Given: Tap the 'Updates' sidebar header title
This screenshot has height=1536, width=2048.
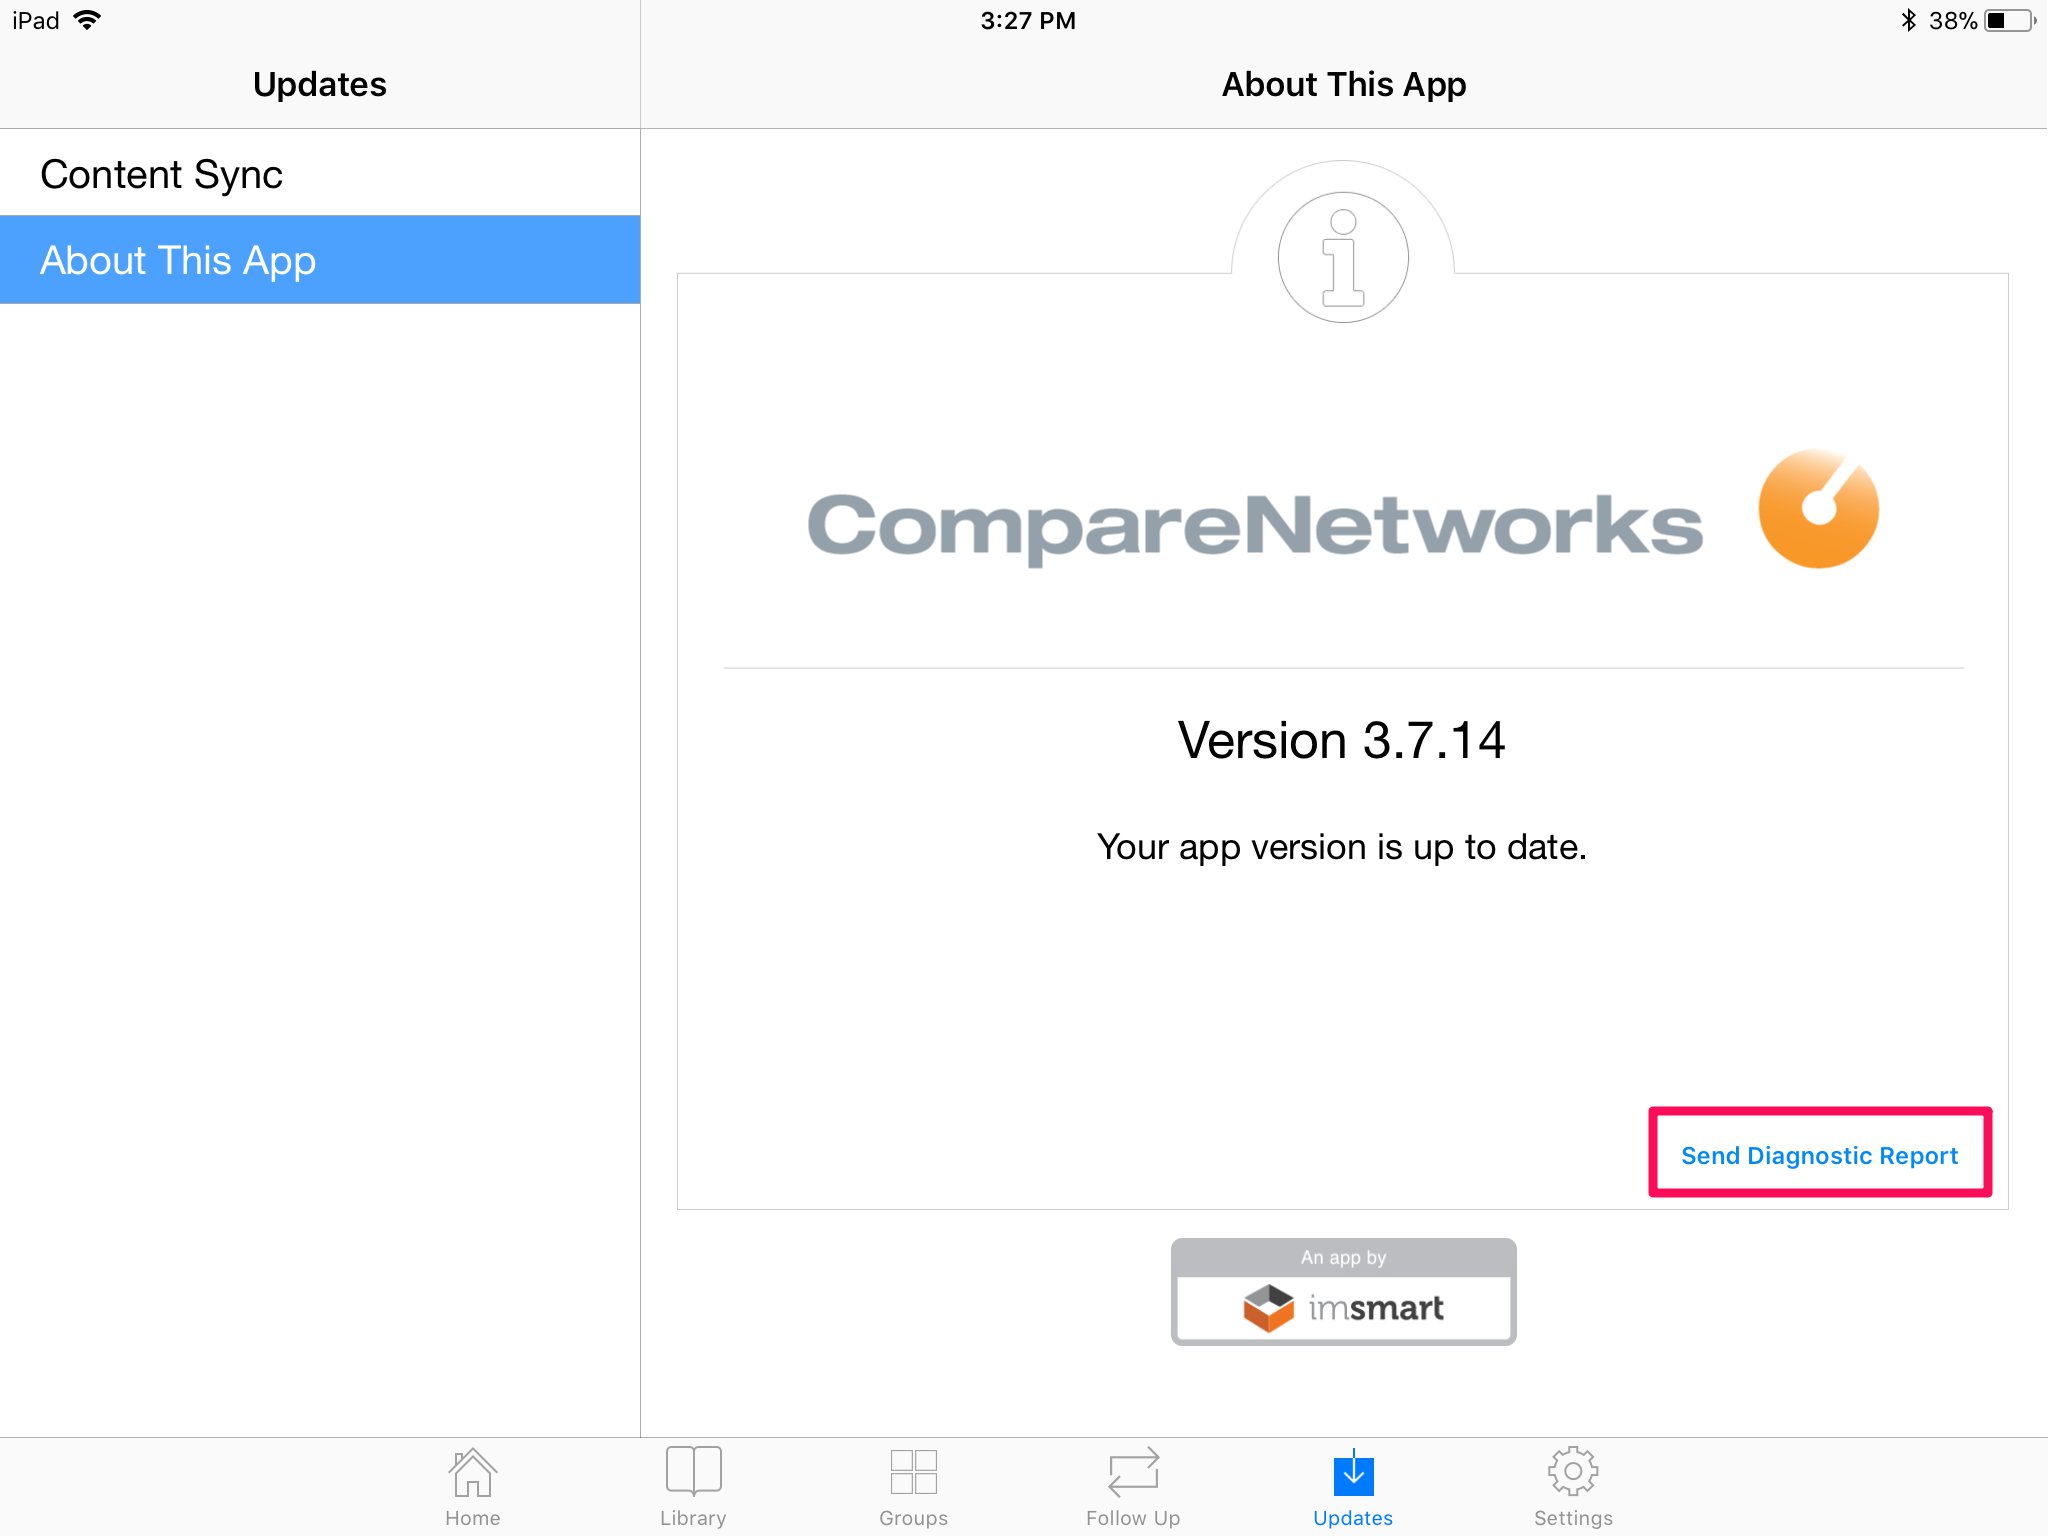Looking at the screenshot, I should 320,84.
